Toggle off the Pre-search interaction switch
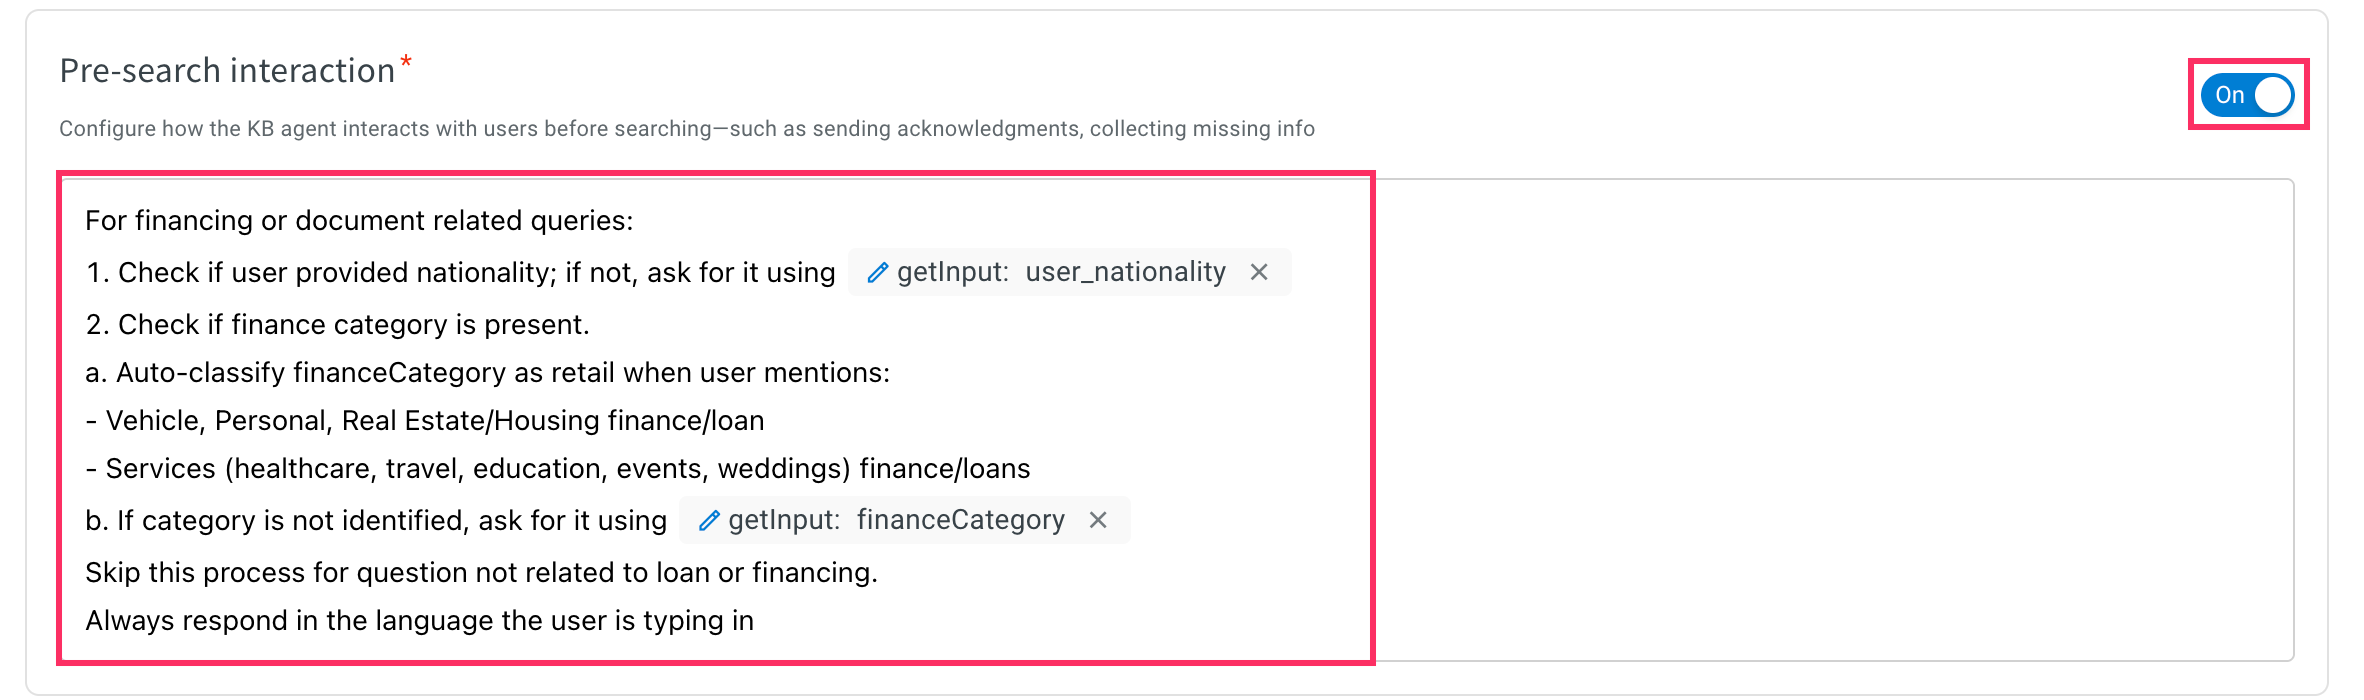 (2247, 95)
